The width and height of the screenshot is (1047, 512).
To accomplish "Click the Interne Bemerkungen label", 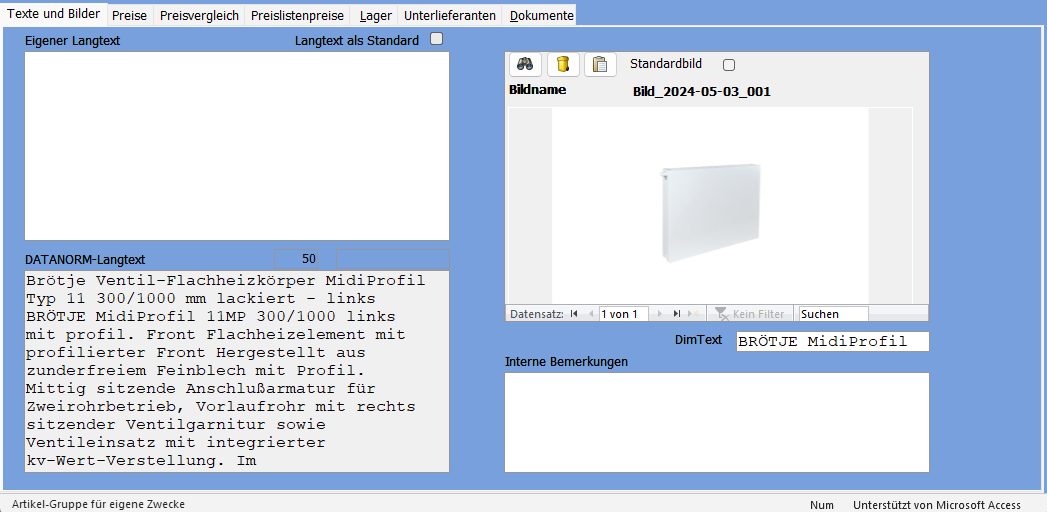I will [x=566, y=362].
